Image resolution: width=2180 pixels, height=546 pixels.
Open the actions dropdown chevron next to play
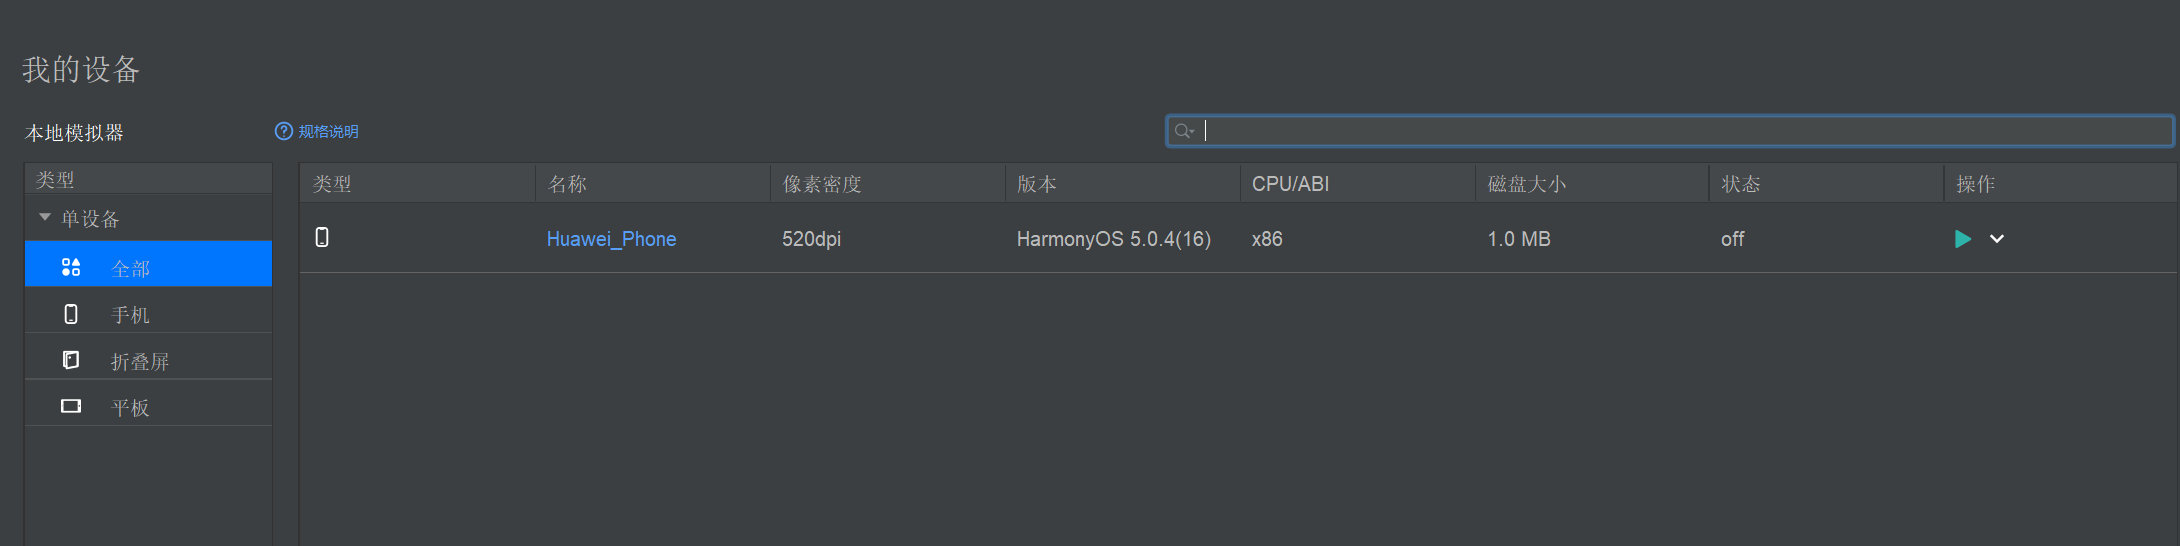point(1997,239)
